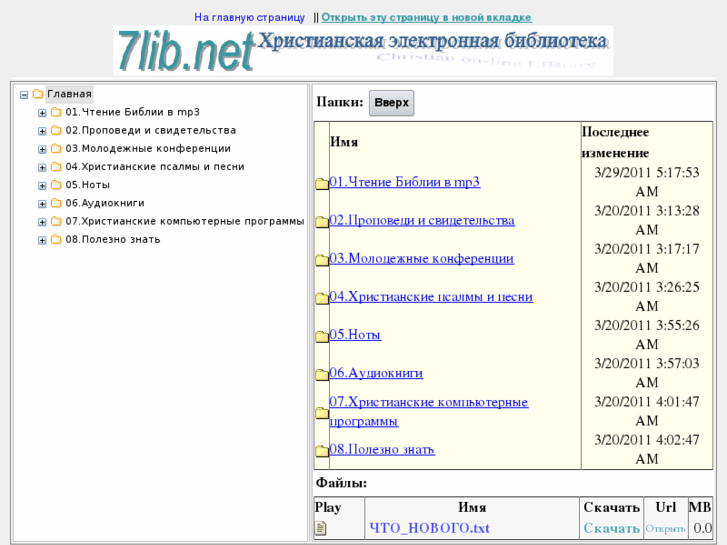Screen dimensions: 727x545
Task: Click table folder icon next to 03.Молодежные конференции link
Action: (x=322, y=260)
